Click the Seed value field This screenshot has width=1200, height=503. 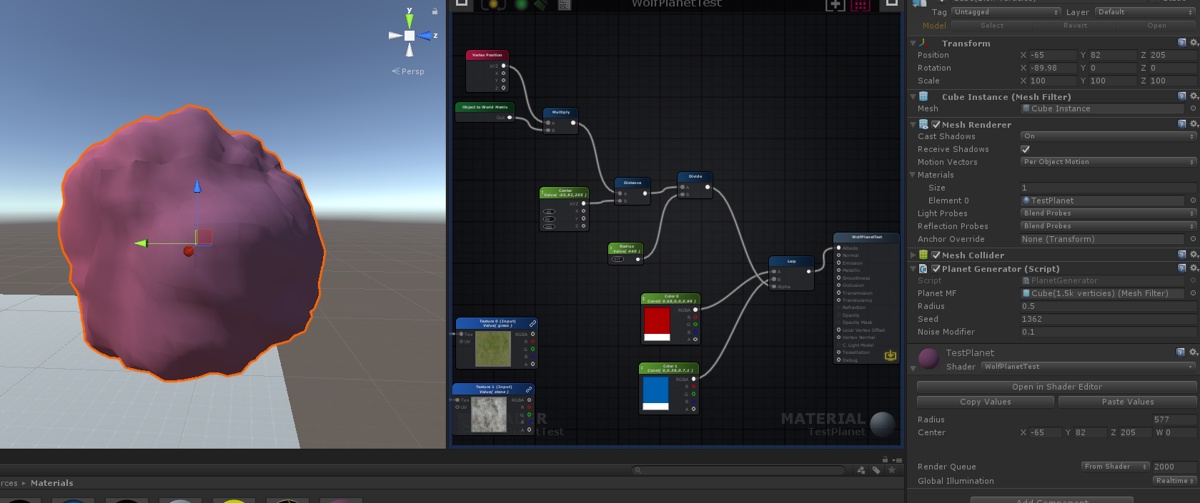tap(1108, 319)
